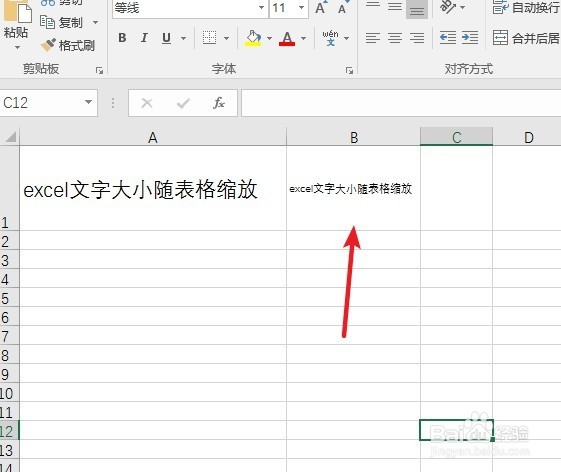This screenshot has height=472, width=561.
Task: Open phonetic guide dropdown arrow
Action: click(346, 38)
